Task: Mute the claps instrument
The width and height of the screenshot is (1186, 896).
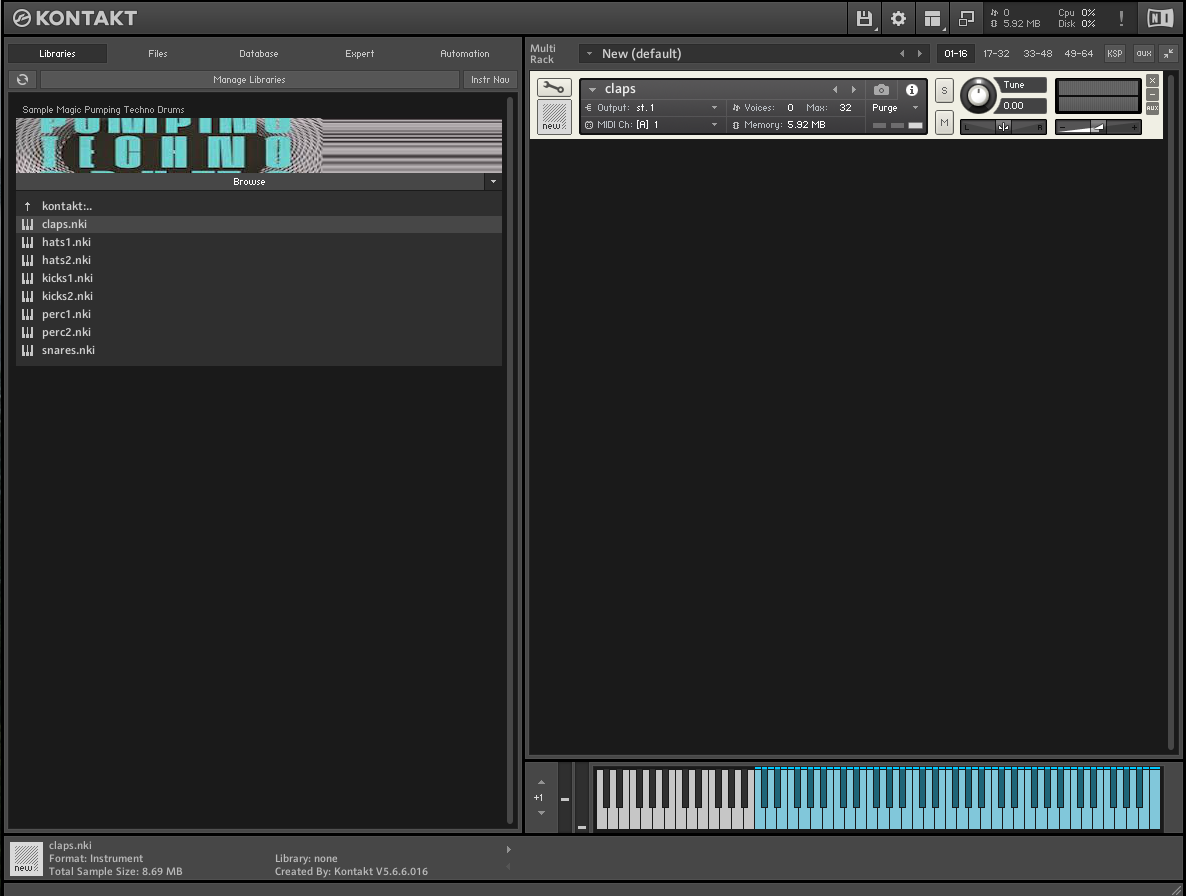Action: (944, 122)
